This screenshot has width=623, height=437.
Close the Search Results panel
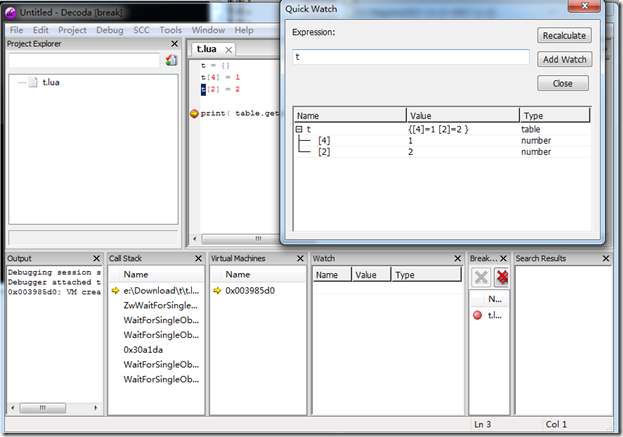click(x=606, y=259)
